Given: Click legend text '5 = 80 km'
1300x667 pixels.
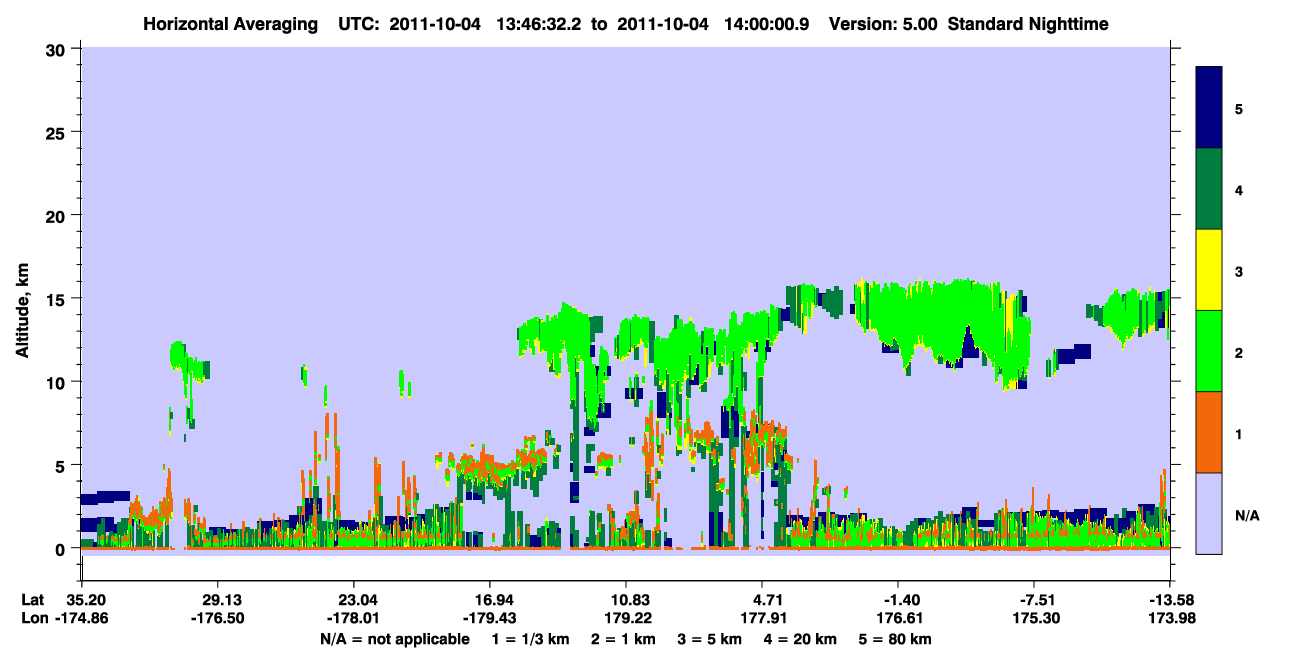Looking at the screenshot, I should [896, 639].
